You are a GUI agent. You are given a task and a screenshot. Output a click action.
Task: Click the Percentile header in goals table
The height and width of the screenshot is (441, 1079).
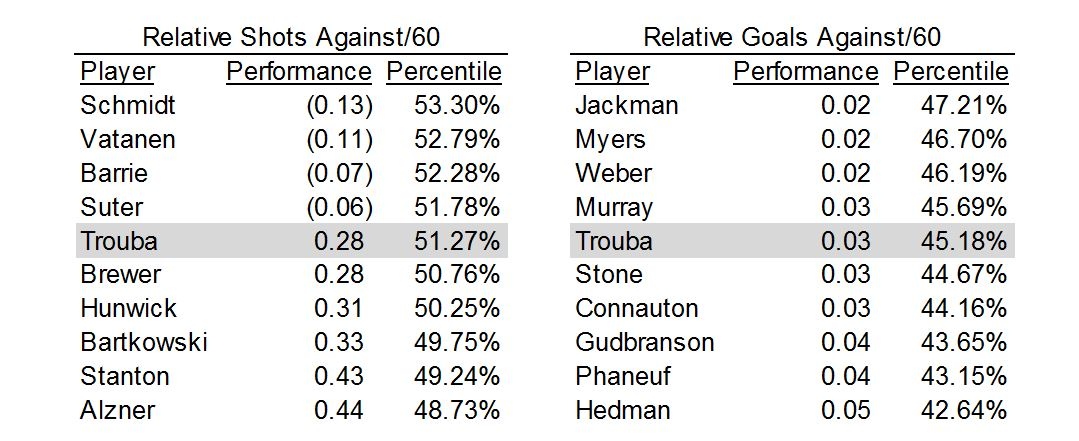(950, 72)
